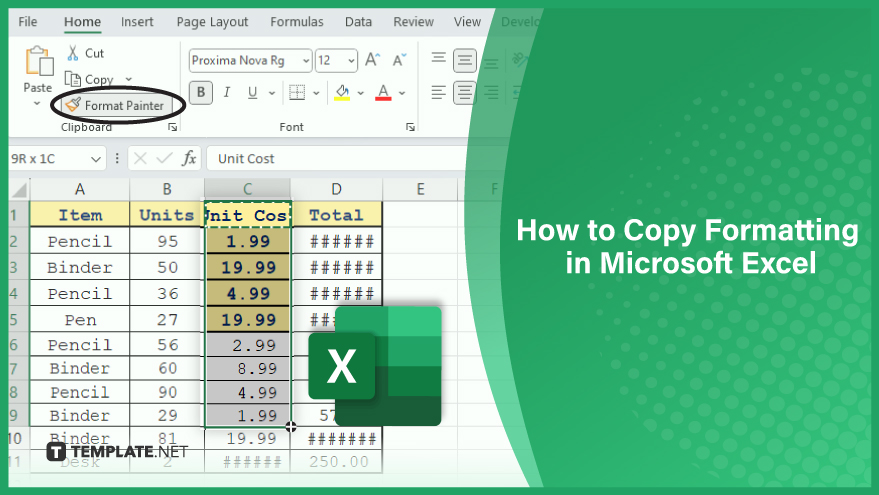Click Insert Function fx icon
Screen dimensions: 879x495
189,159
